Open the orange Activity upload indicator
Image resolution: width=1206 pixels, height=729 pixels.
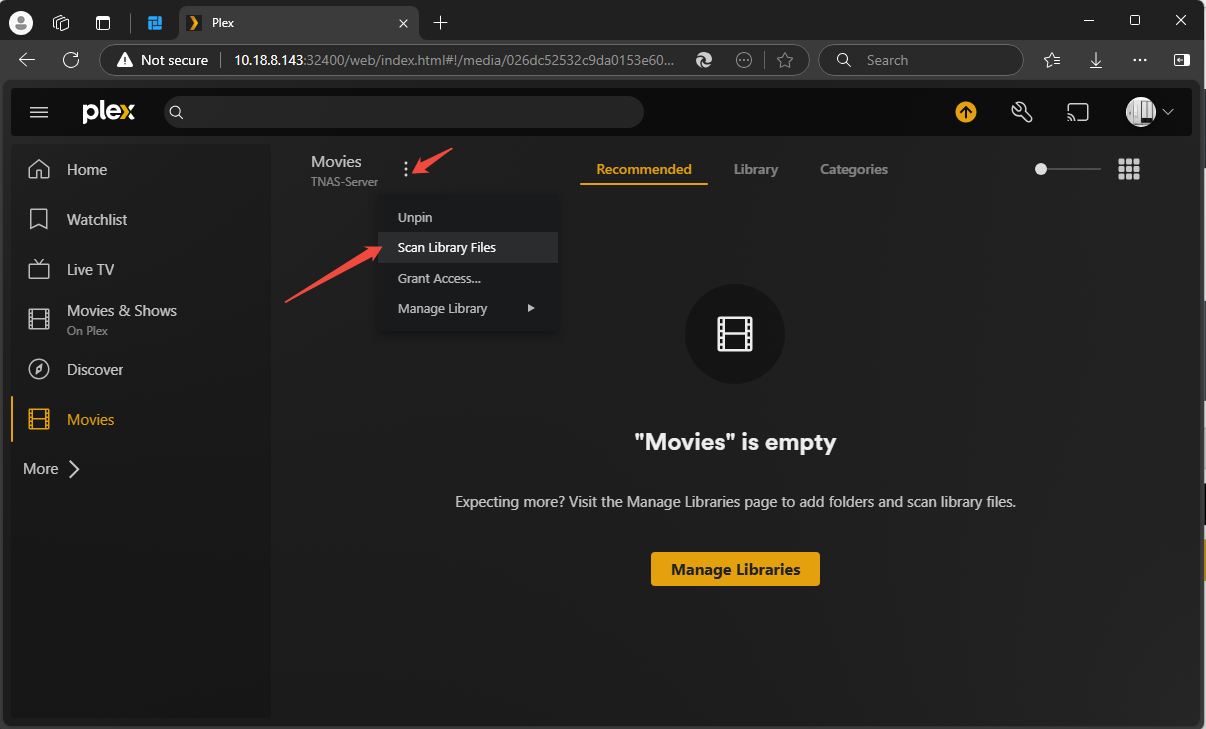click(965, 112)
